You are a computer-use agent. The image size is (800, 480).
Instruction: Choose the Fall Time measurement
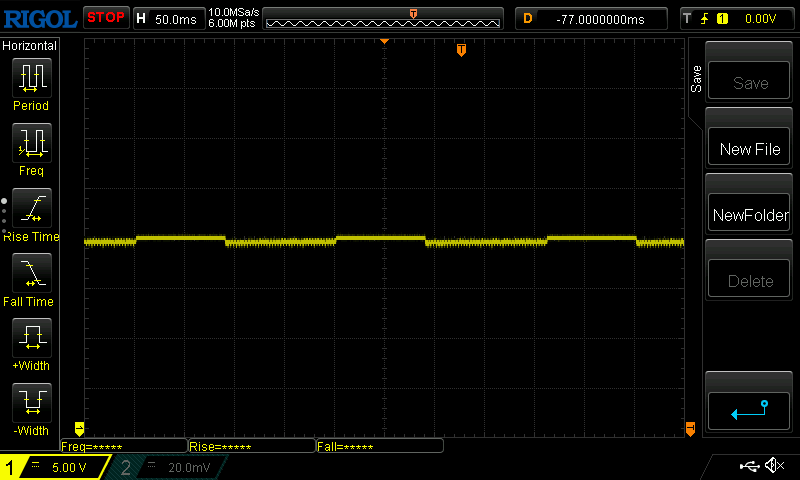(30, 273)
